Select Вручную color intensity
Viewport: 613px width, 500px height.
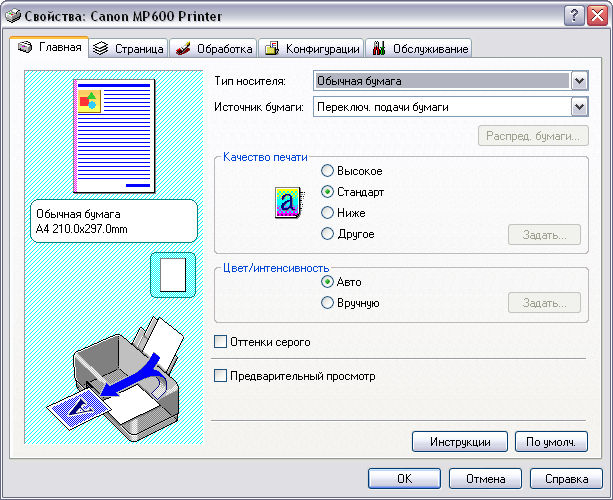click(350, 303)
